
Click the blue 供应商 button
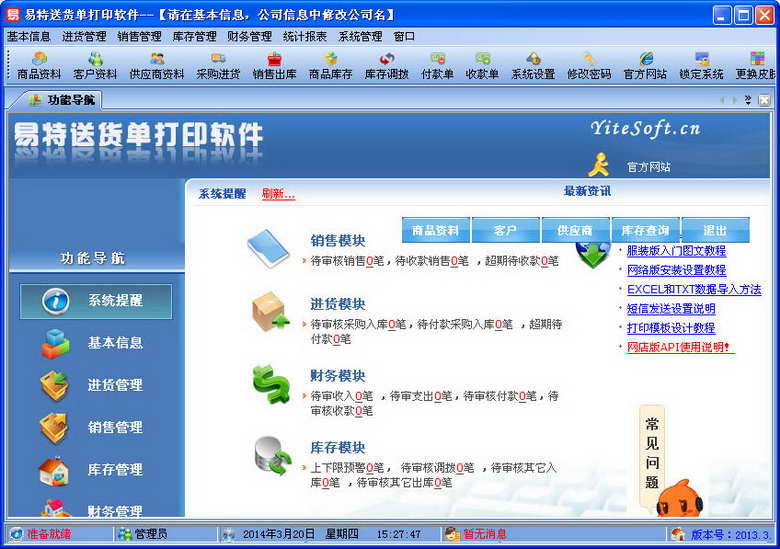click(x=576, y=230)
